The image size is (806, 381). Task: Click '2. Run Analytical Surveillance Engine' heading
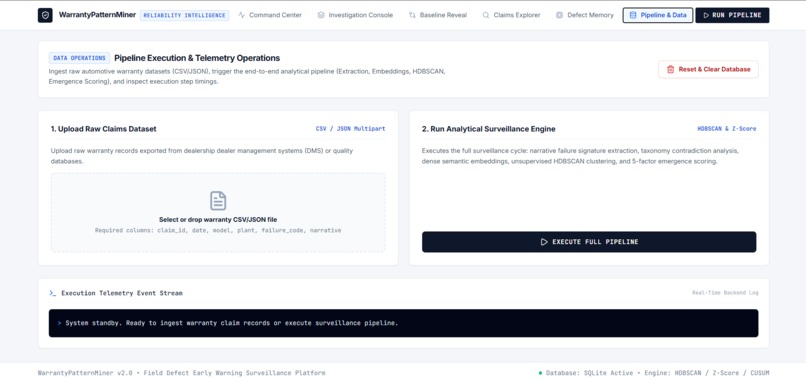pos(488,129)
